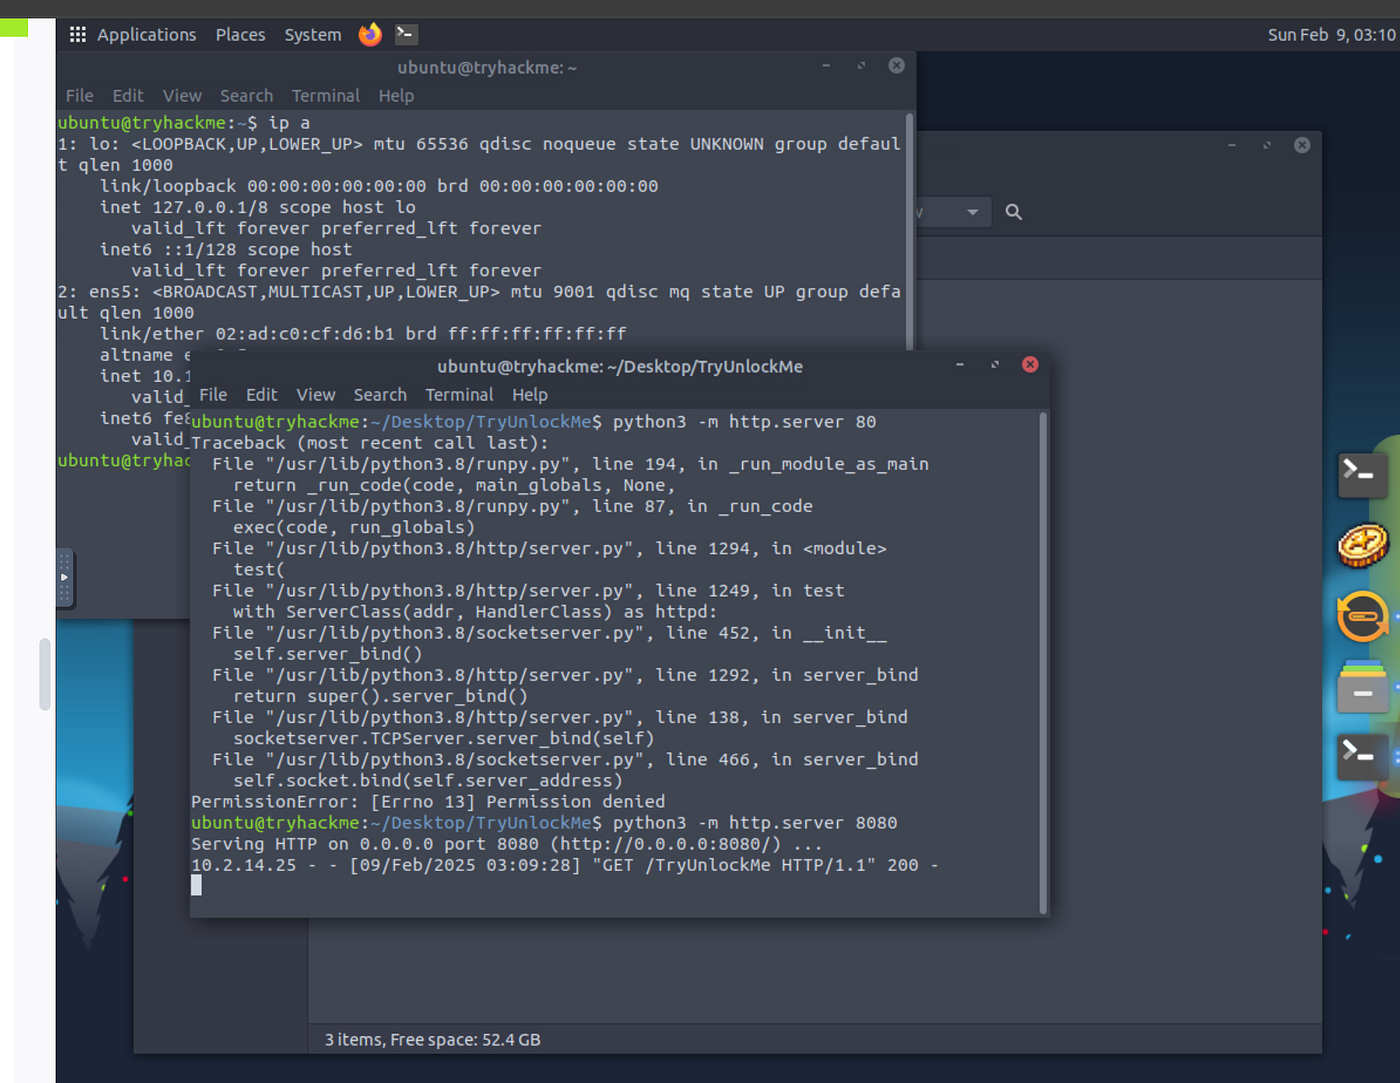Image resolution: width=1400 pixels, height=1083 pixels.
Task: Open the stacked files icon in the dock
Action: (x=1363, y=687)
